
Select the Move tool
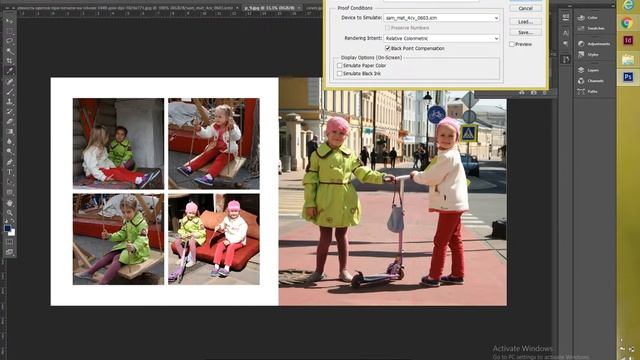pyautogui.click(x=9, y=20)
